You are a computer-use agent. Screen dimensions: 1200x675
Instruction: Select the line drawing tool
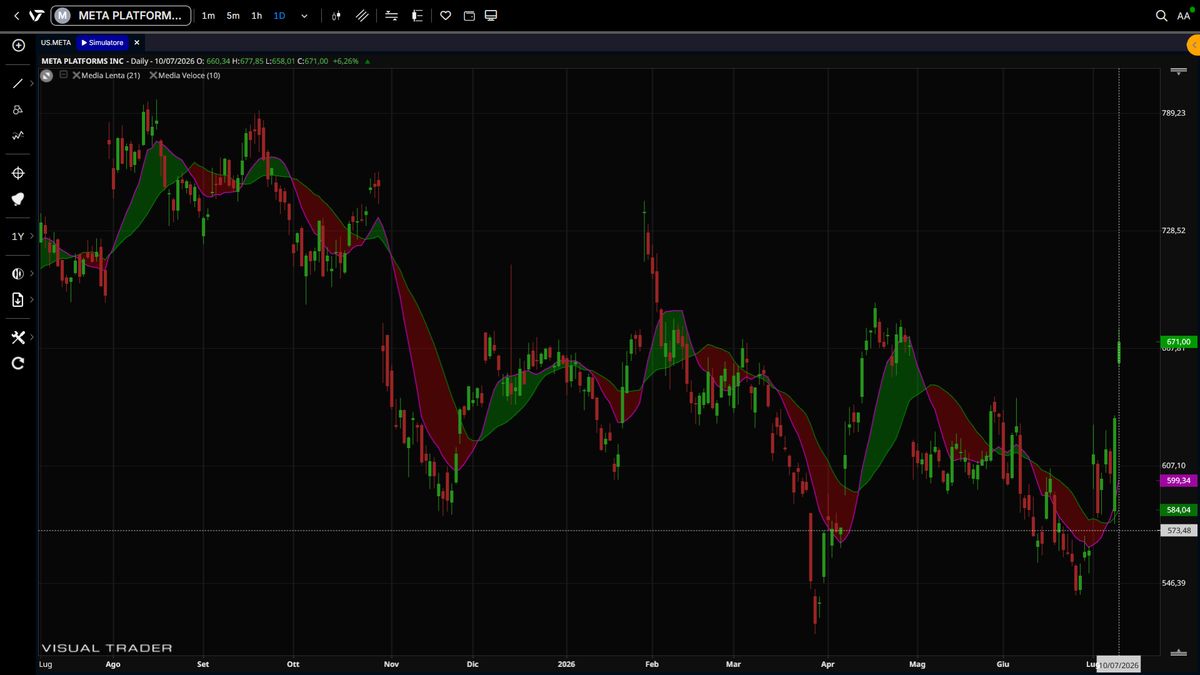pyautogui.click(x=18, y=83)
